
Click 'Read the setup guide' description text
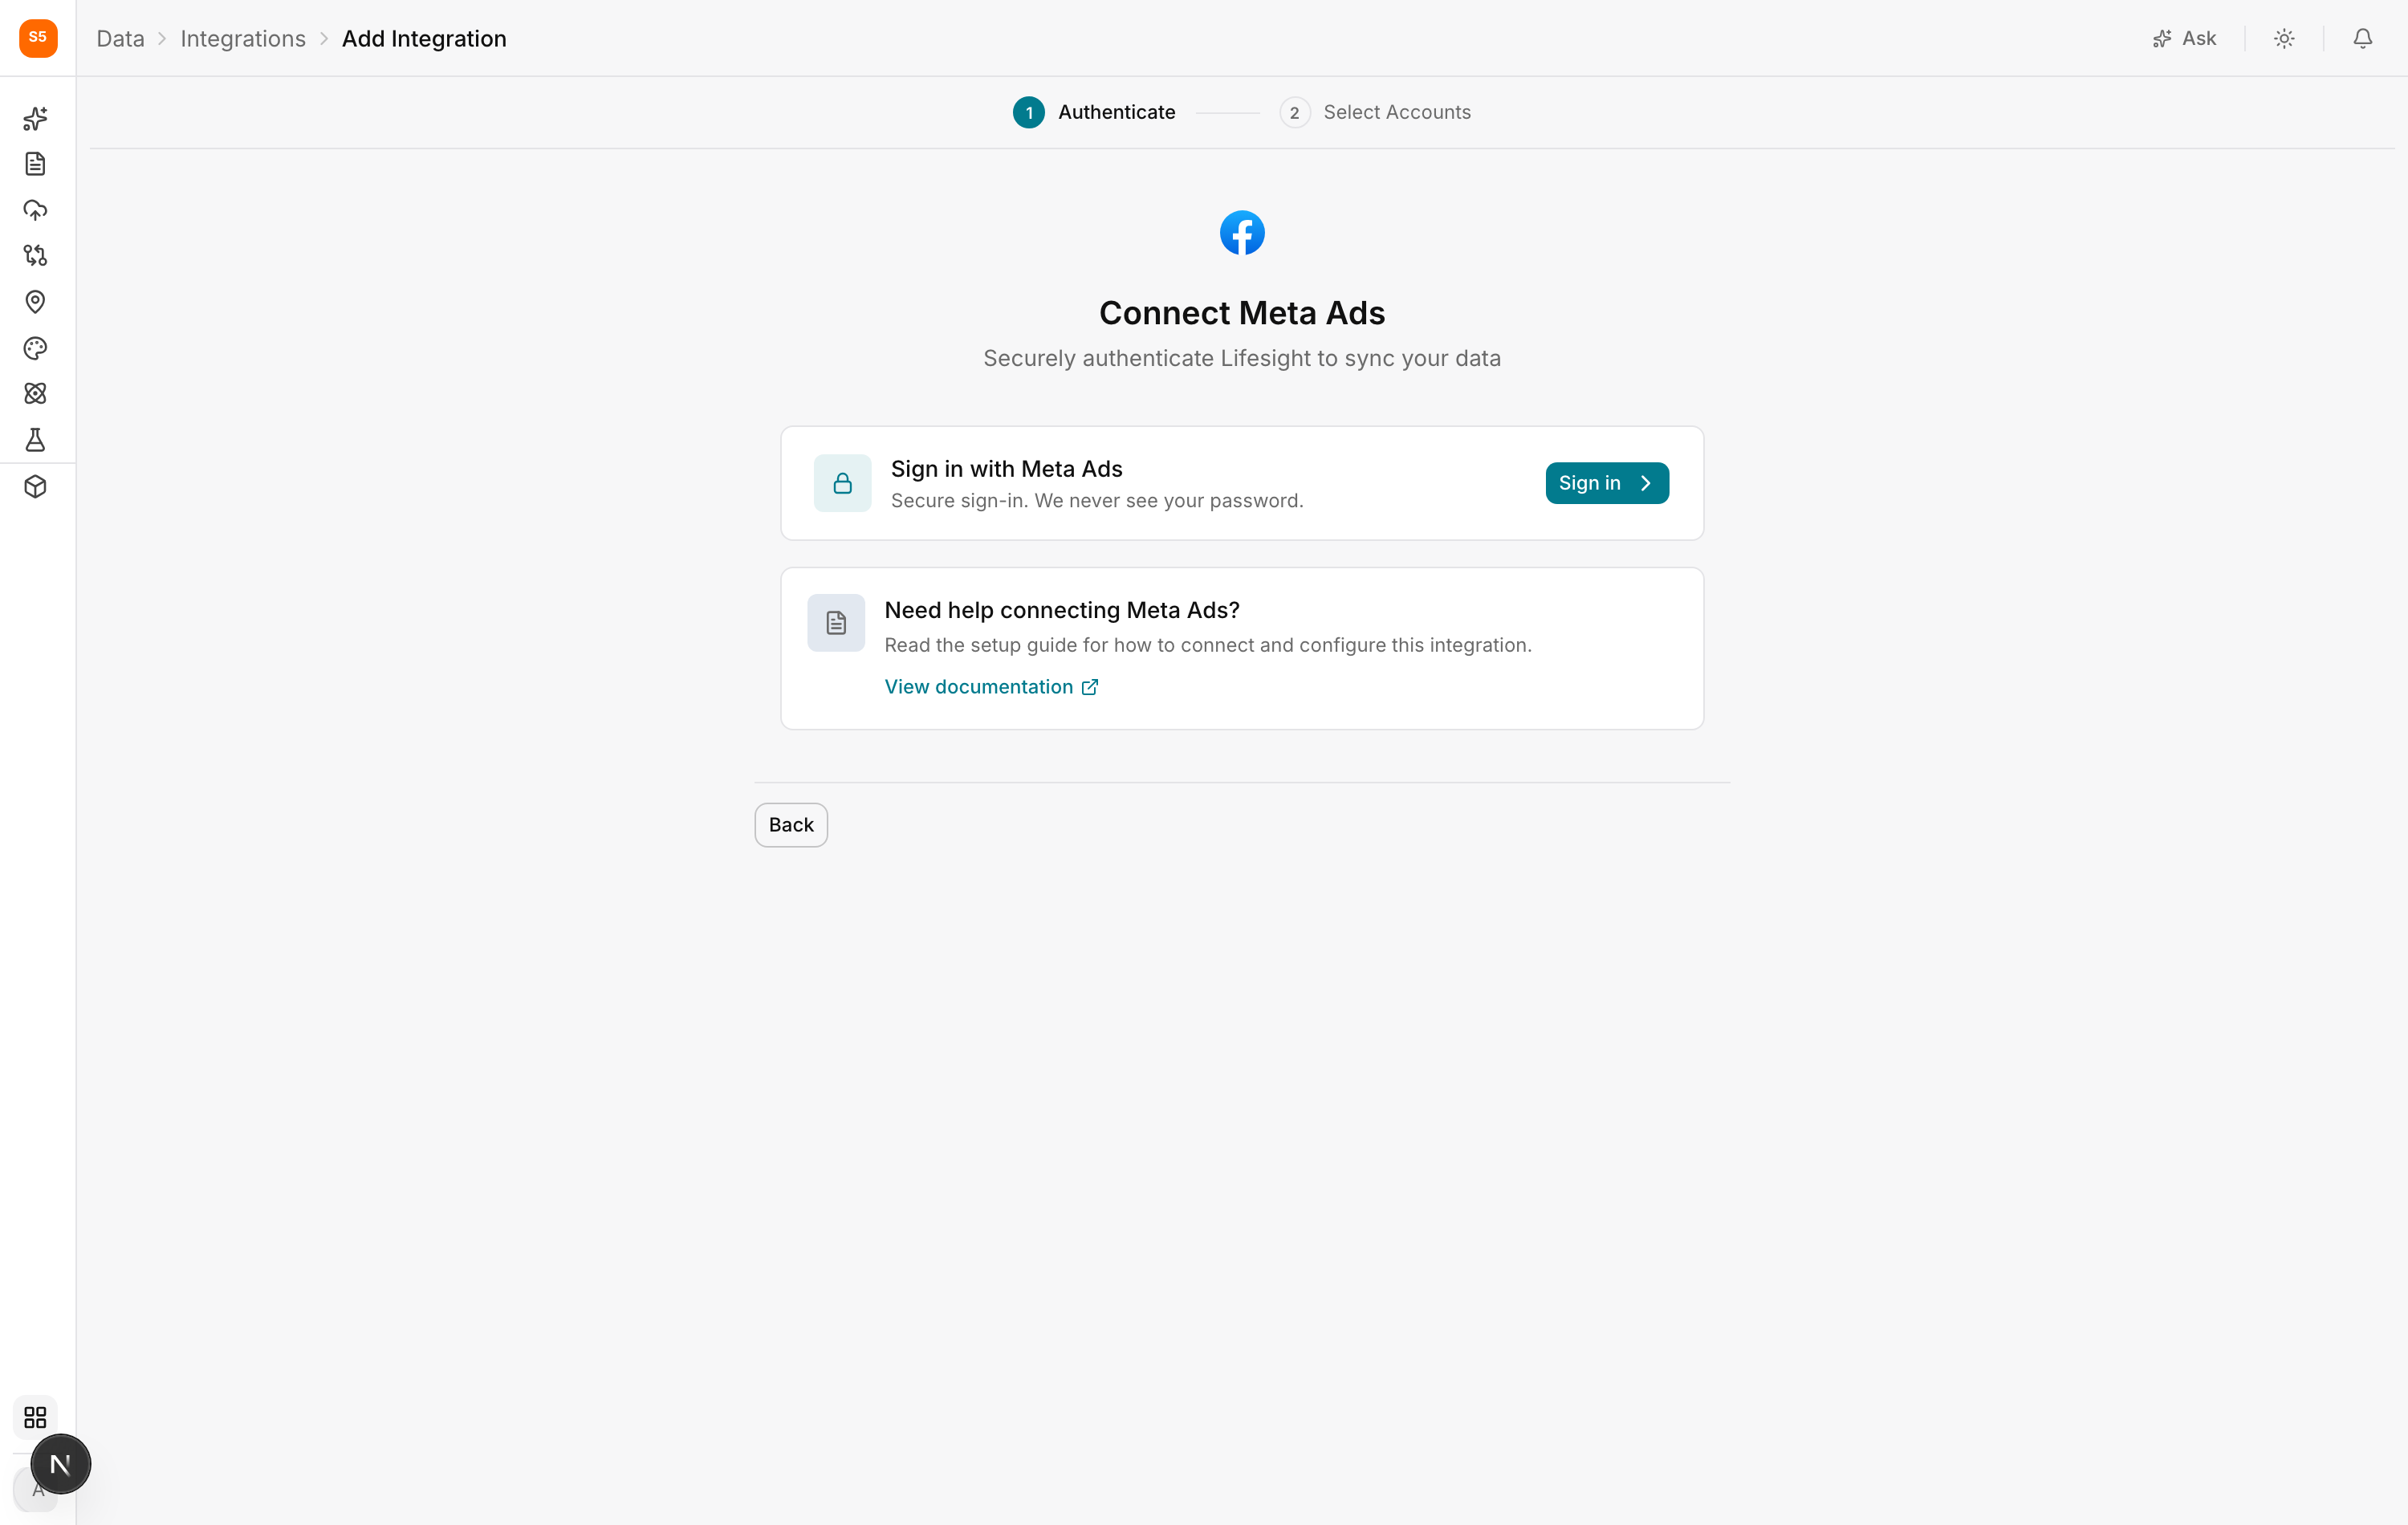[x=1208, y=645]
